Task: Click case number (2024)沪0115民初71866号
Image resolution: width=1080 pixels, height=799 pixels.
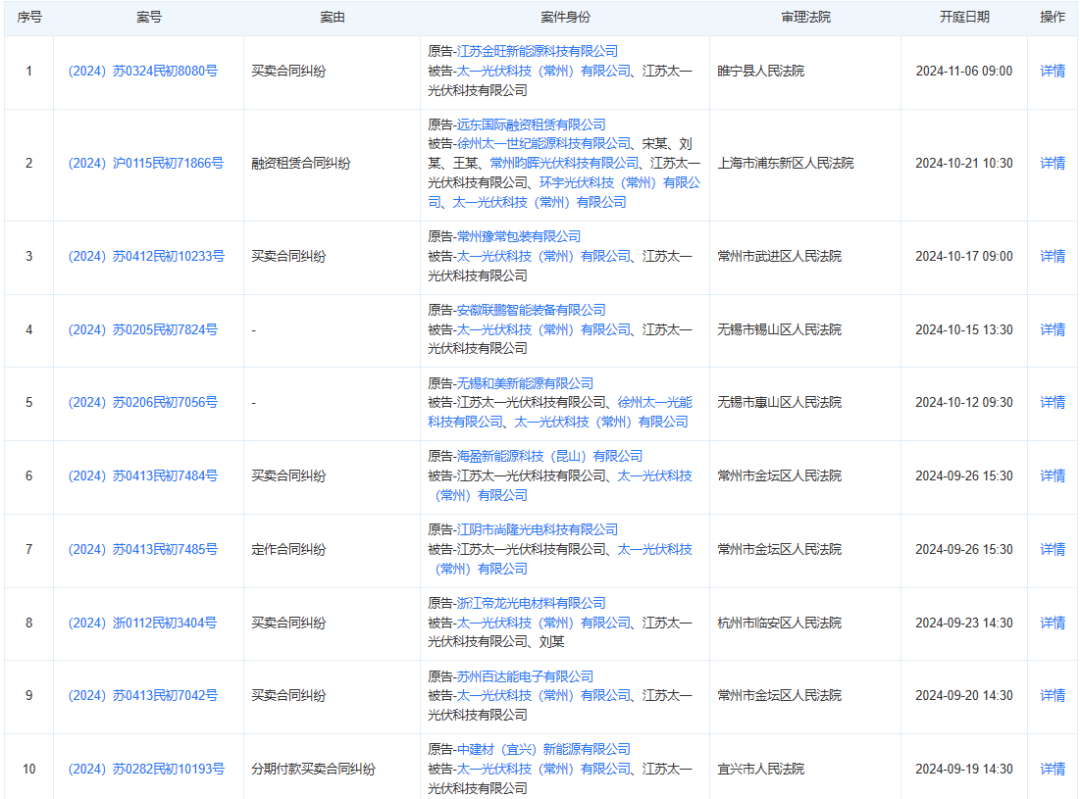Action: (x=146, y=163)
